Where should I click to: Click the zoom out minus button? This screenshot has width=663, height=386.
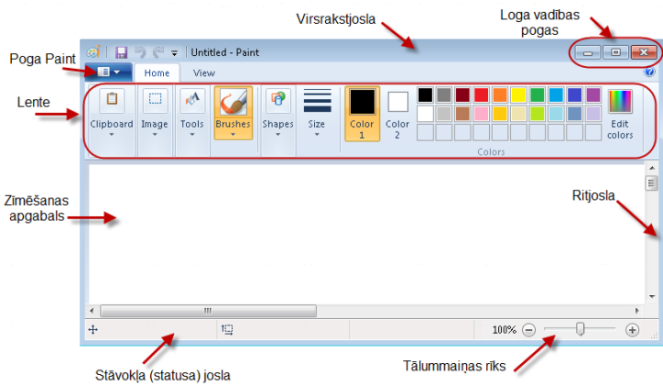click(529, 330)
